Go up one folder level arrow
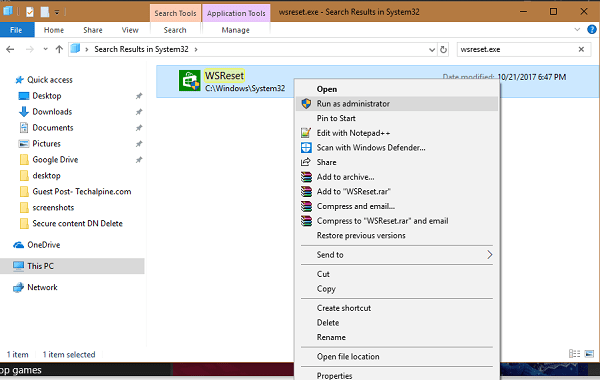Image resolution: width=600 pixels, height=380 pixels. [x=59, y=49]
